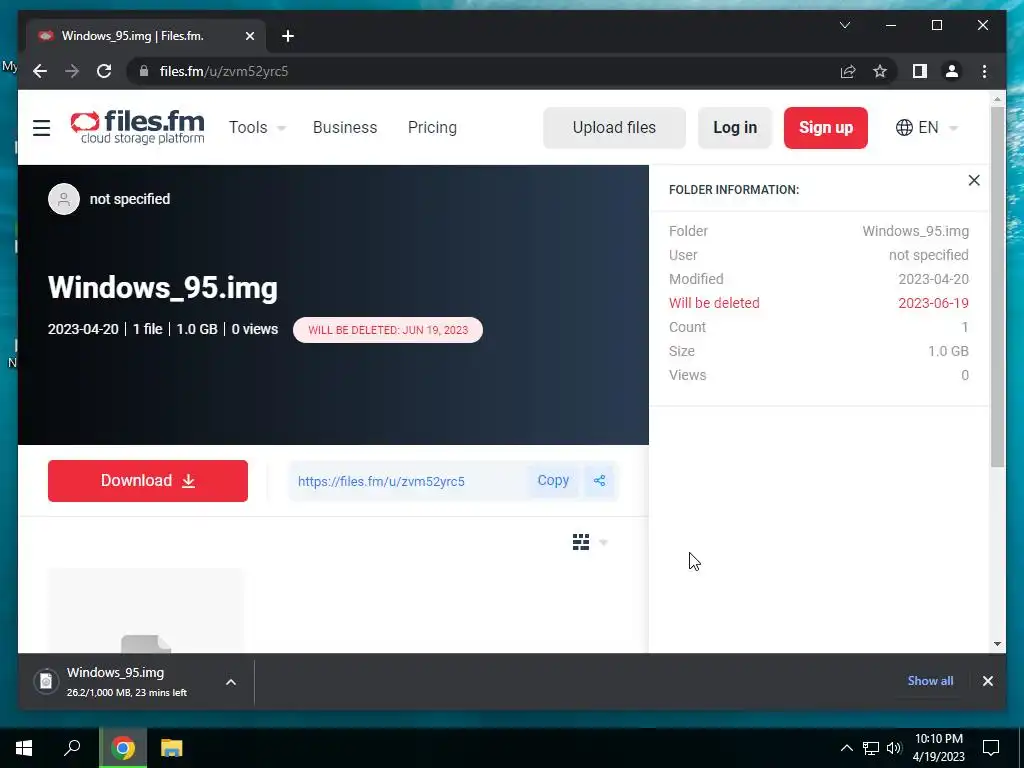This screenshot has height=768, width=1024.
Task: Switch file grid view layout
Action: point(581,542)
